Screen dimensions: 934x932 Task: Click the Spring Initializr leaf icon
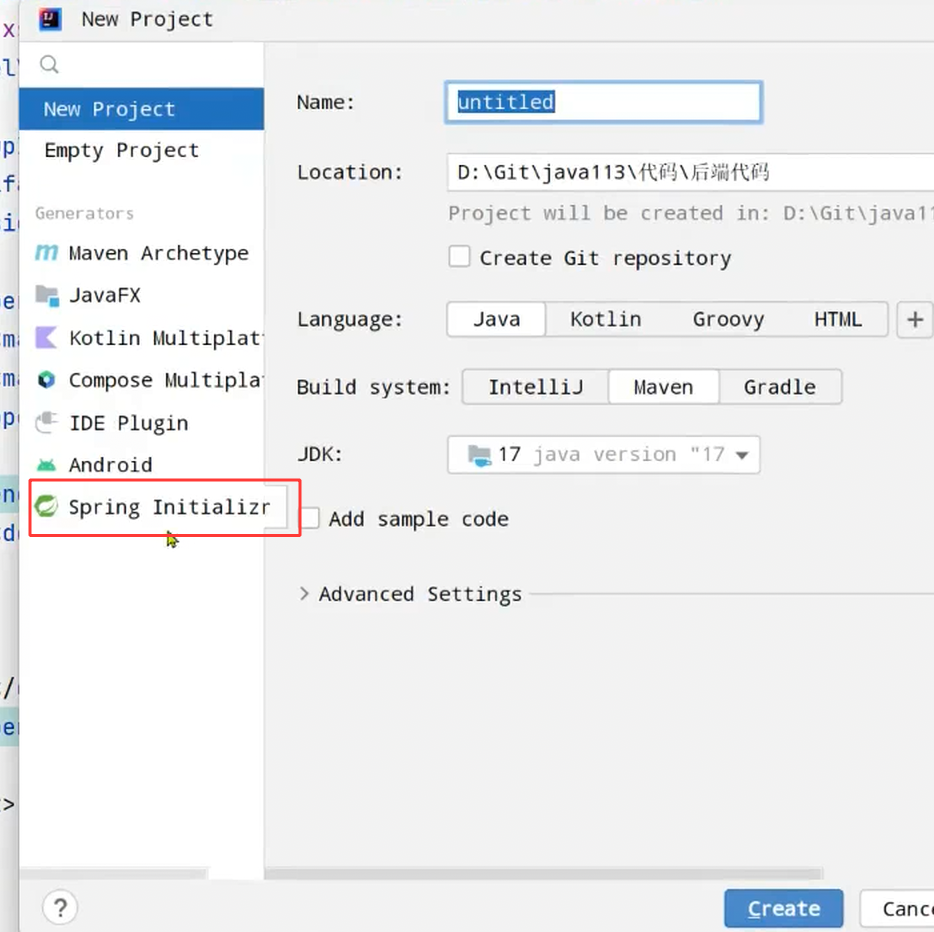(46, 506)
